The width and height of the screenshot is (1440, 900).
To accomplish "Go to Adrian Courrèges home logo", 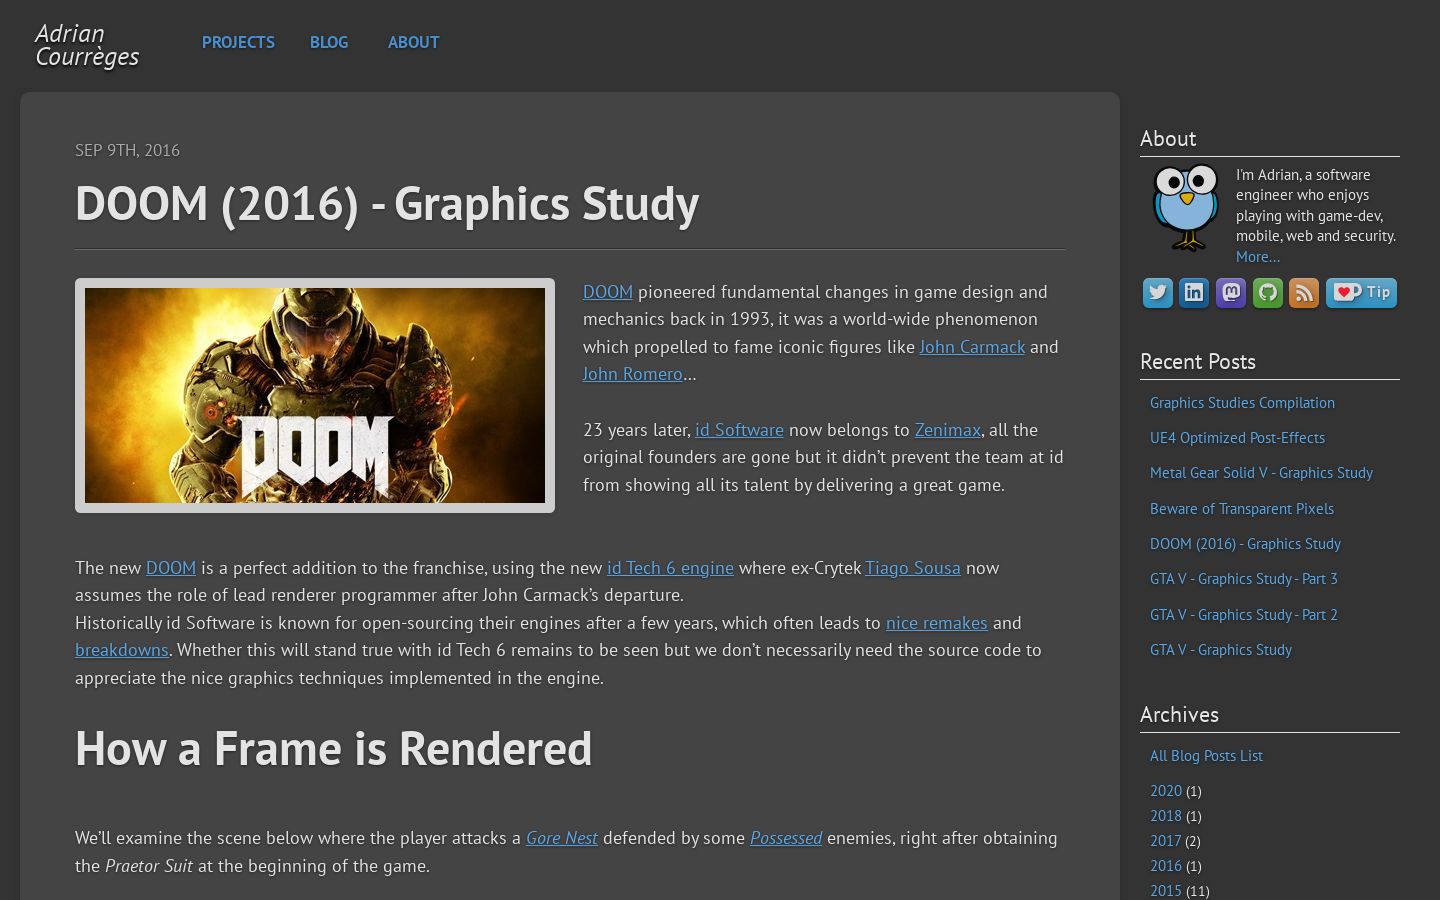I will (87, 45).
